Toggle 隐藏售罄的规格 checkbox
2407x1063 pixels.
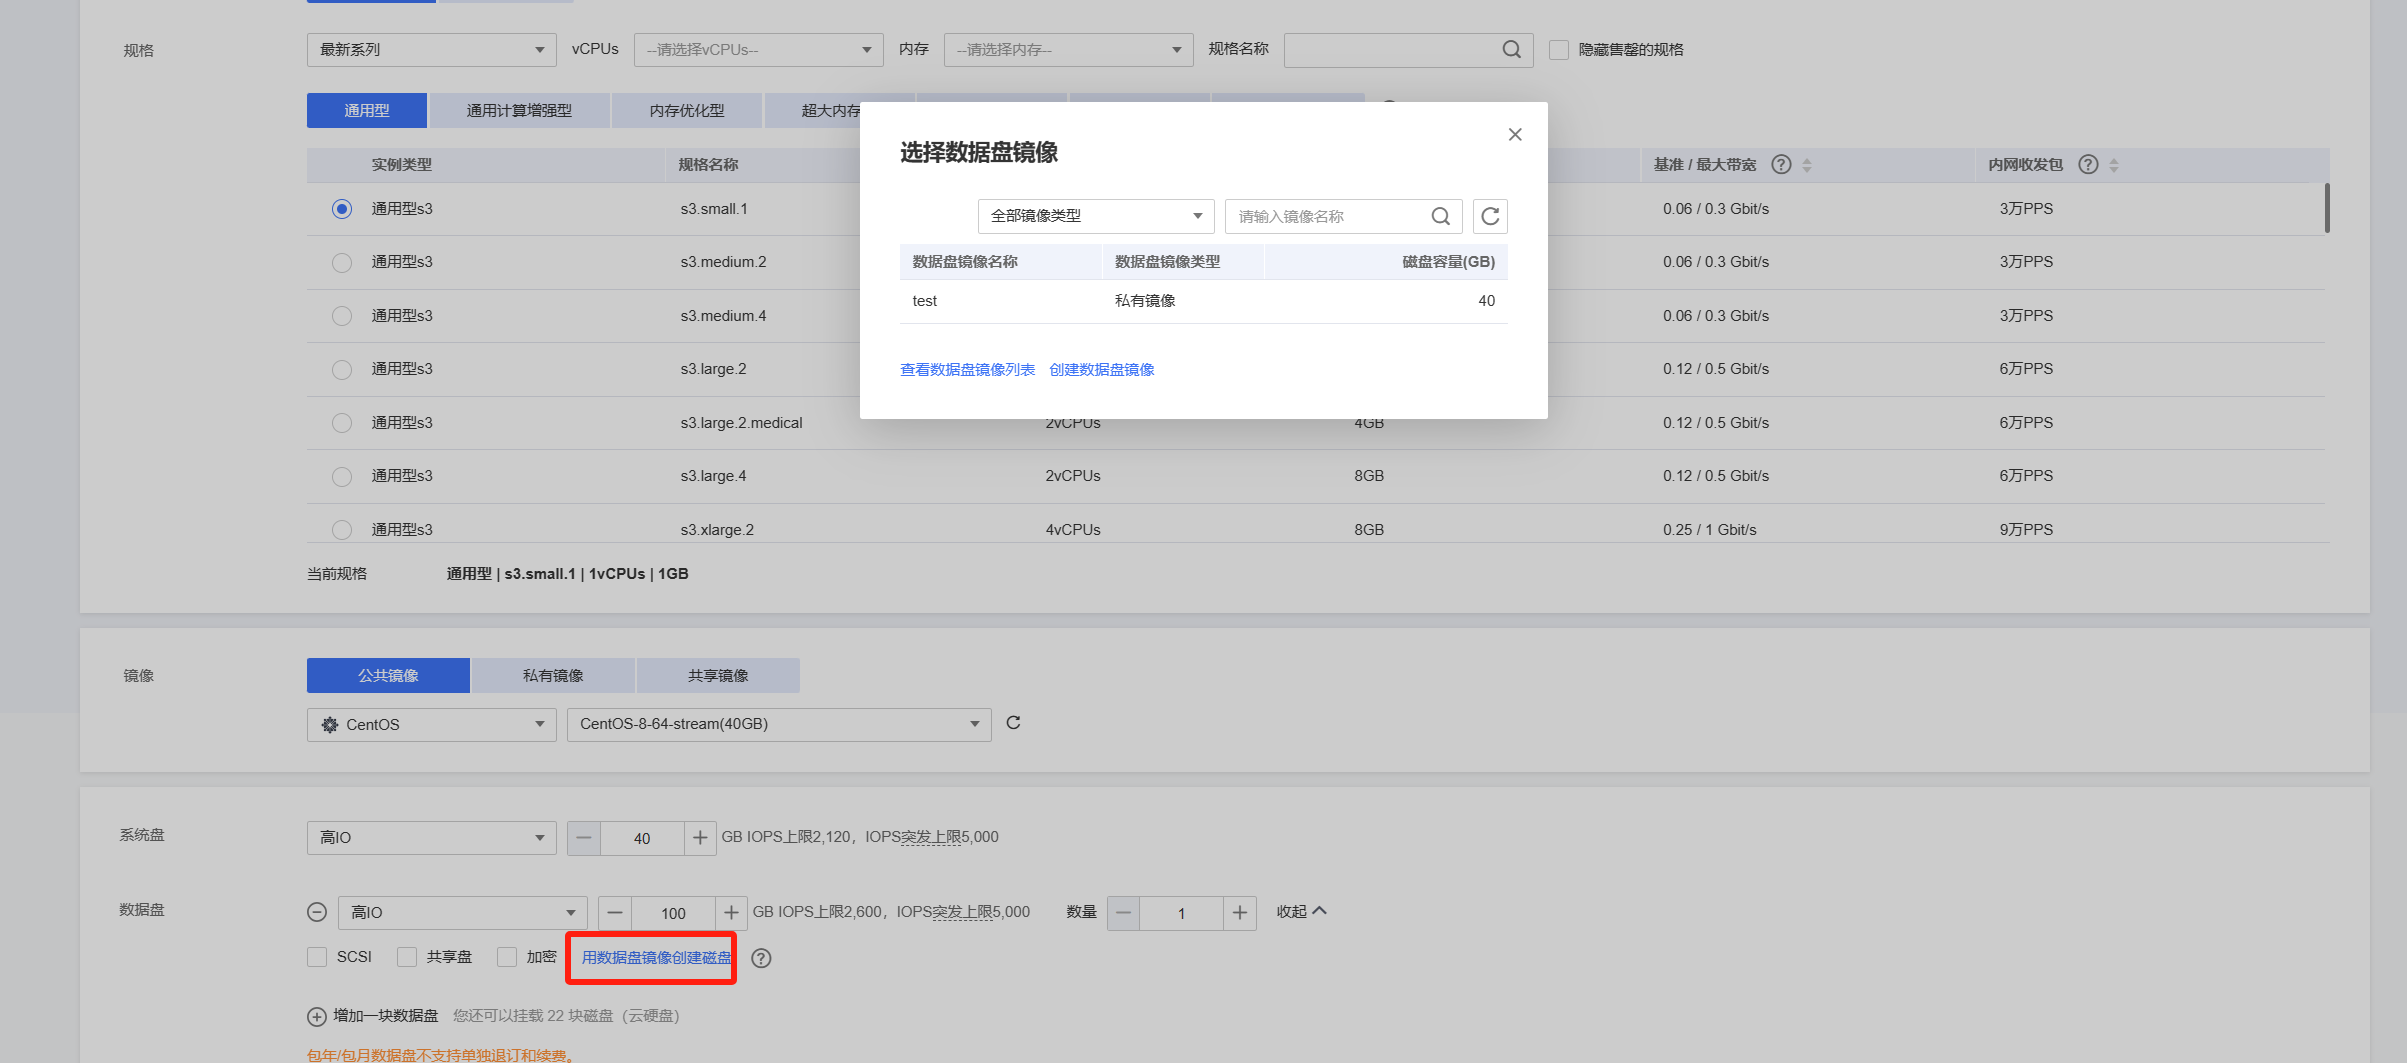(1558, 50)
